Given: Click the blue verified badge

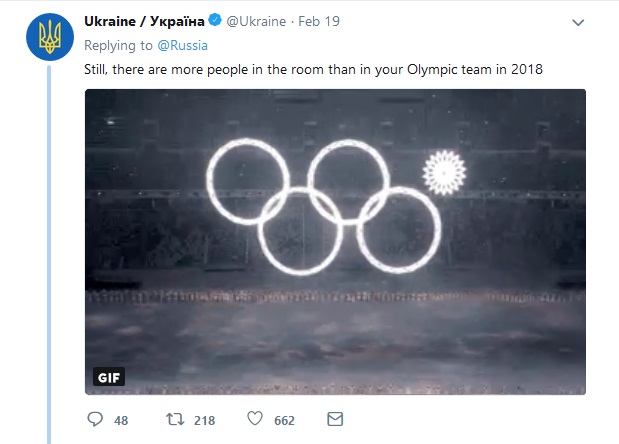Looking at the screenshot, I should click(x=215, y=21).
